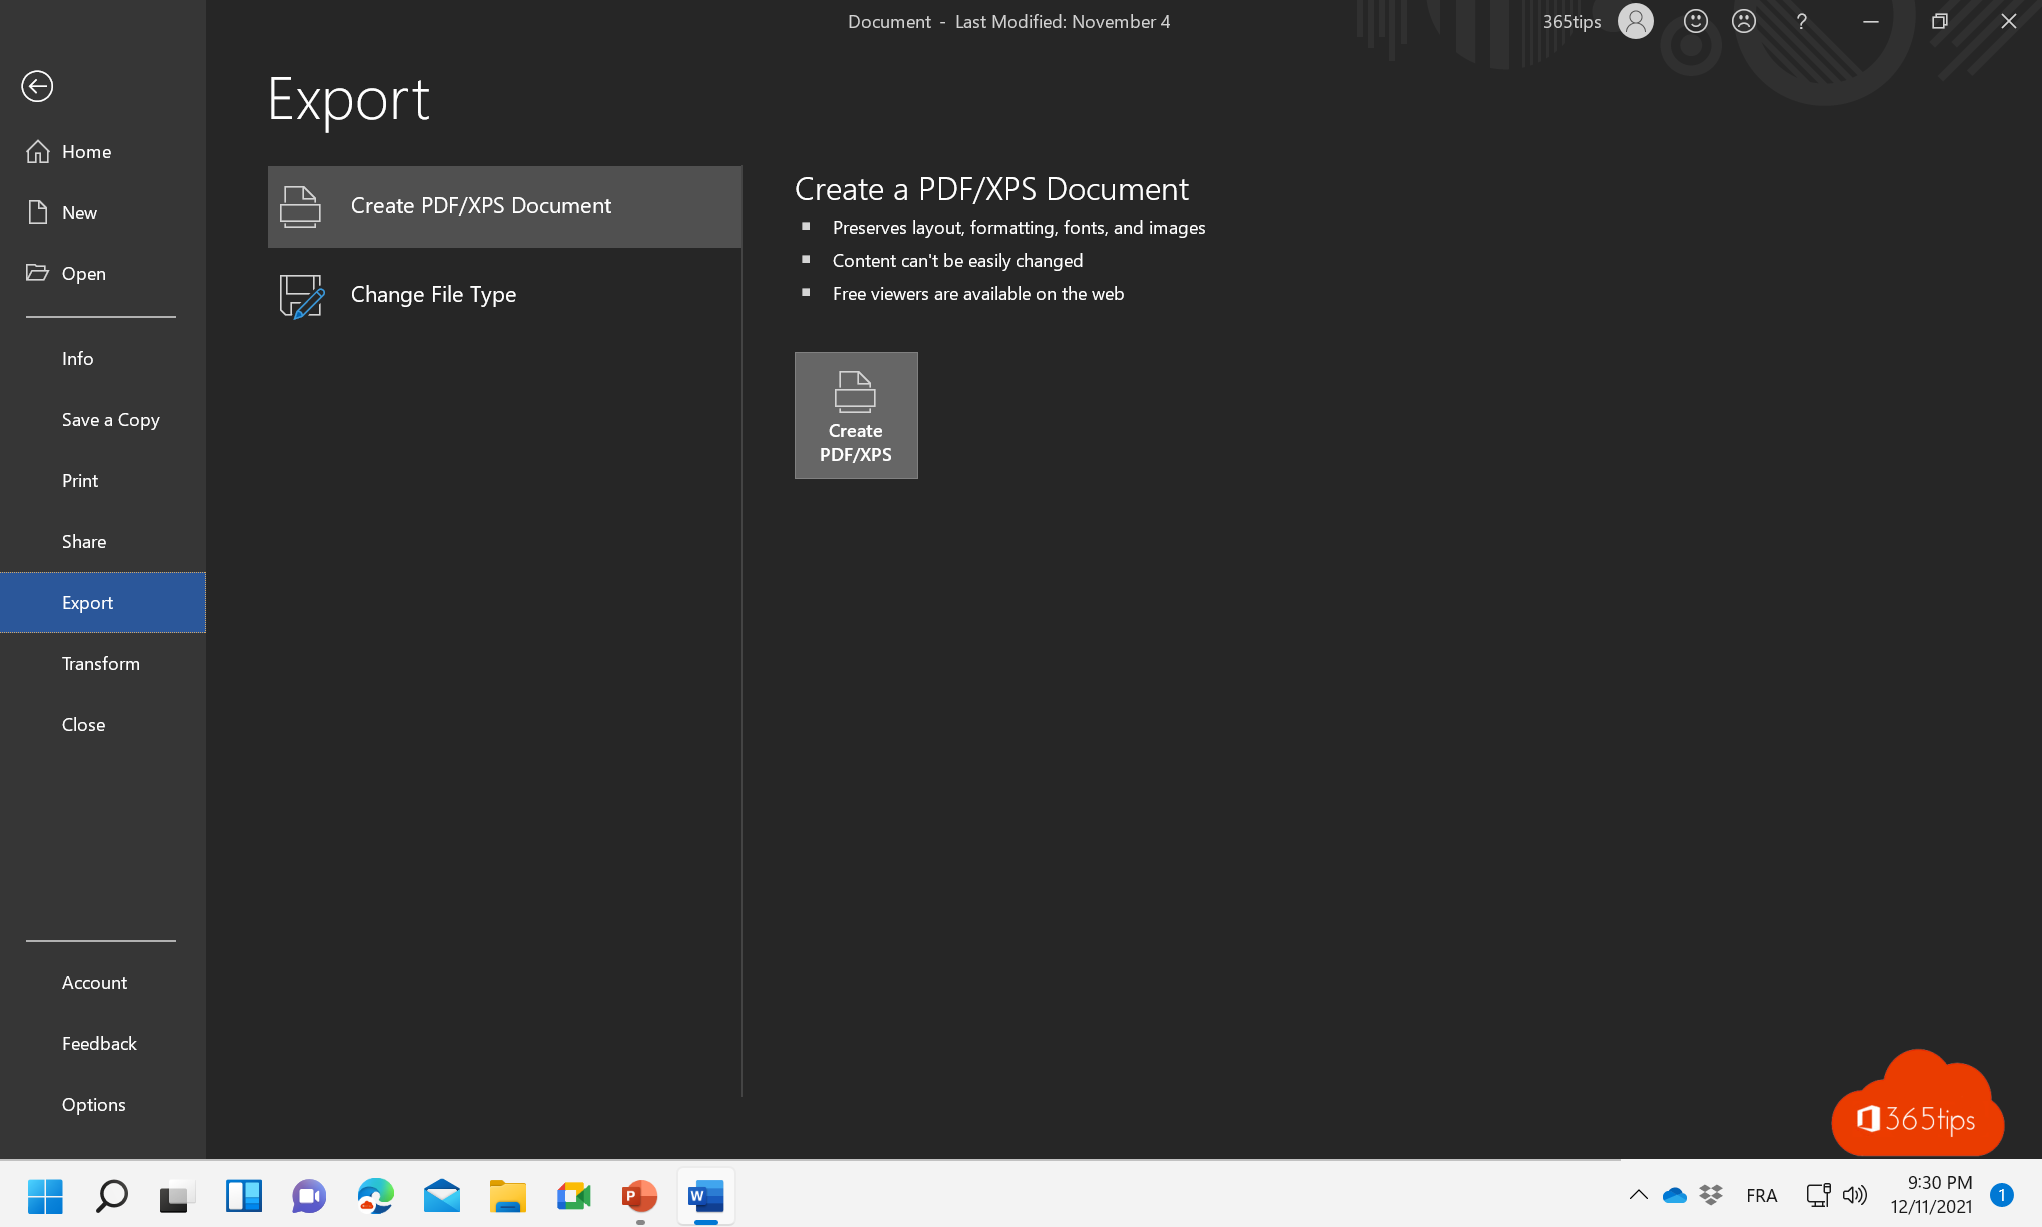Open File Explorer from the taskbar
The width and height of the screenshot is (2042, 1227).
(x=508, y=1196)
